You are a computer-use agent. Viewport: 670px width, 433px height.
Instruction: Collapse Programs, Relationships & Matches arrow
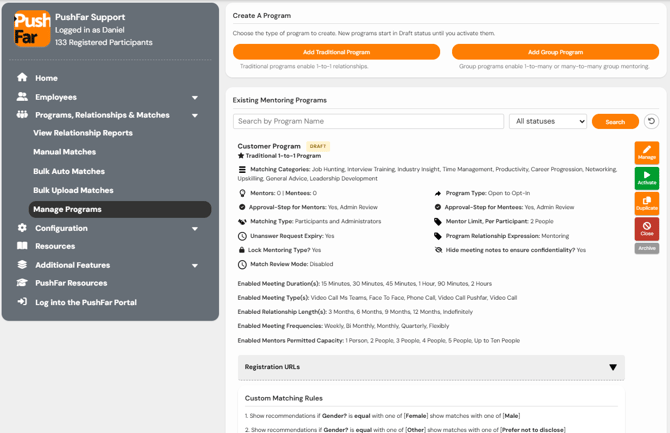195,115
